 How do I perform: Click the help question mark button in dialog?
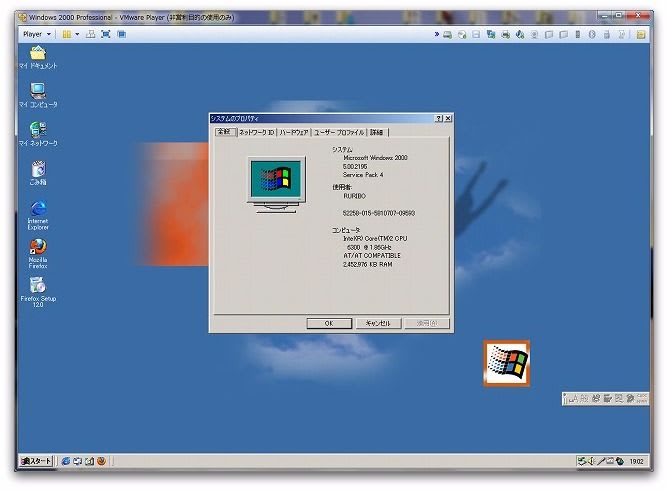(x=439, y=118)
